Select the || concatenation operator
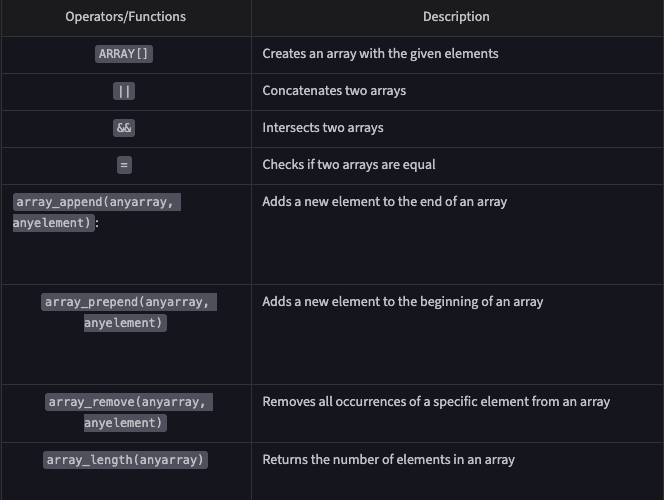664x500 pixels. tap(124, 91)
